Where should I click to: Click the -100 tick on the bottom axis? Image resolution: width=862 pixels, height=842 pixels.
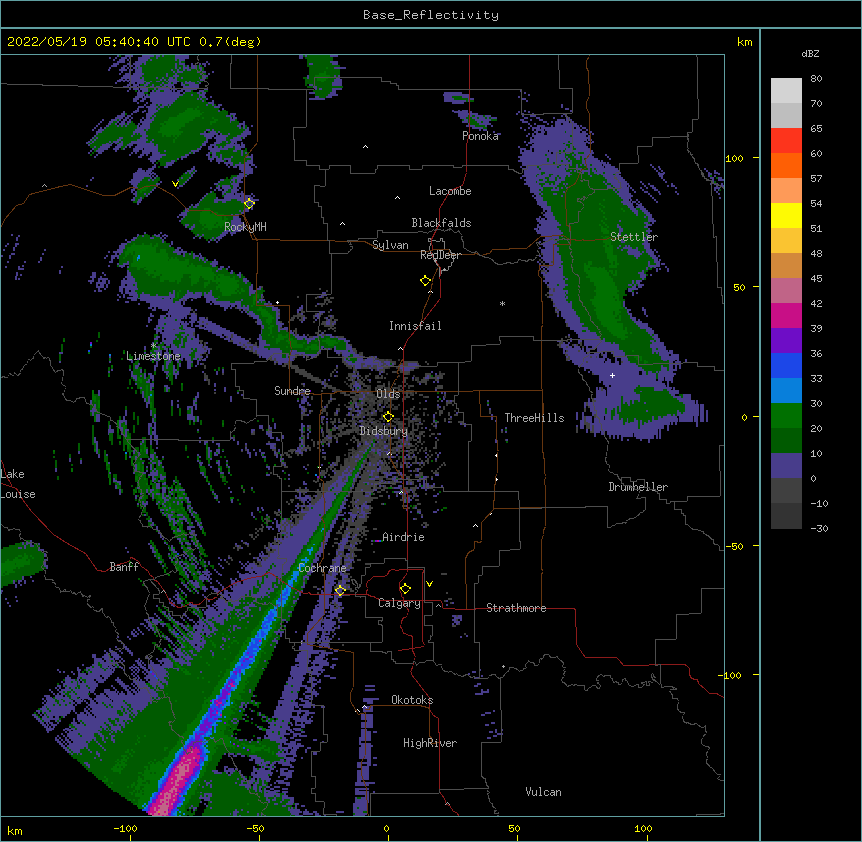[x=125, y=828]
